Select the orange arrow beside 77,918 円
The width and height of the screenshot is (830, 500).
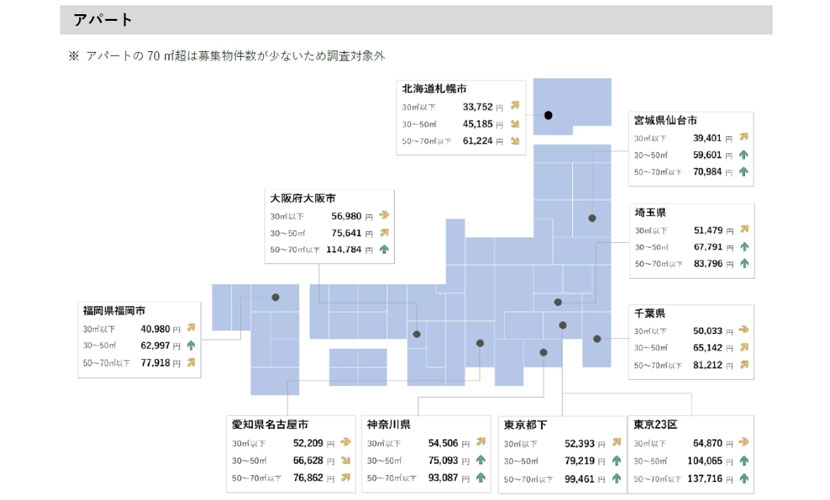tap(191, 362)
